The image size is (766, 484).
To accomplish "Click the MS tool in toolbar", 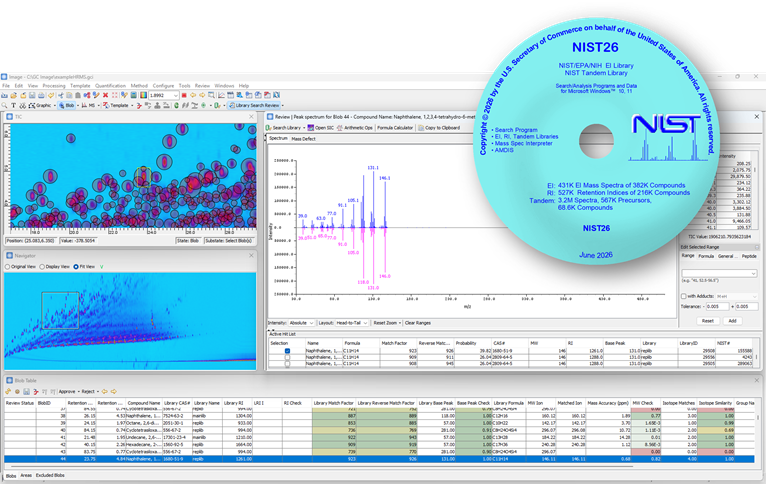I will pyautogui.click(x=88, y=105).
